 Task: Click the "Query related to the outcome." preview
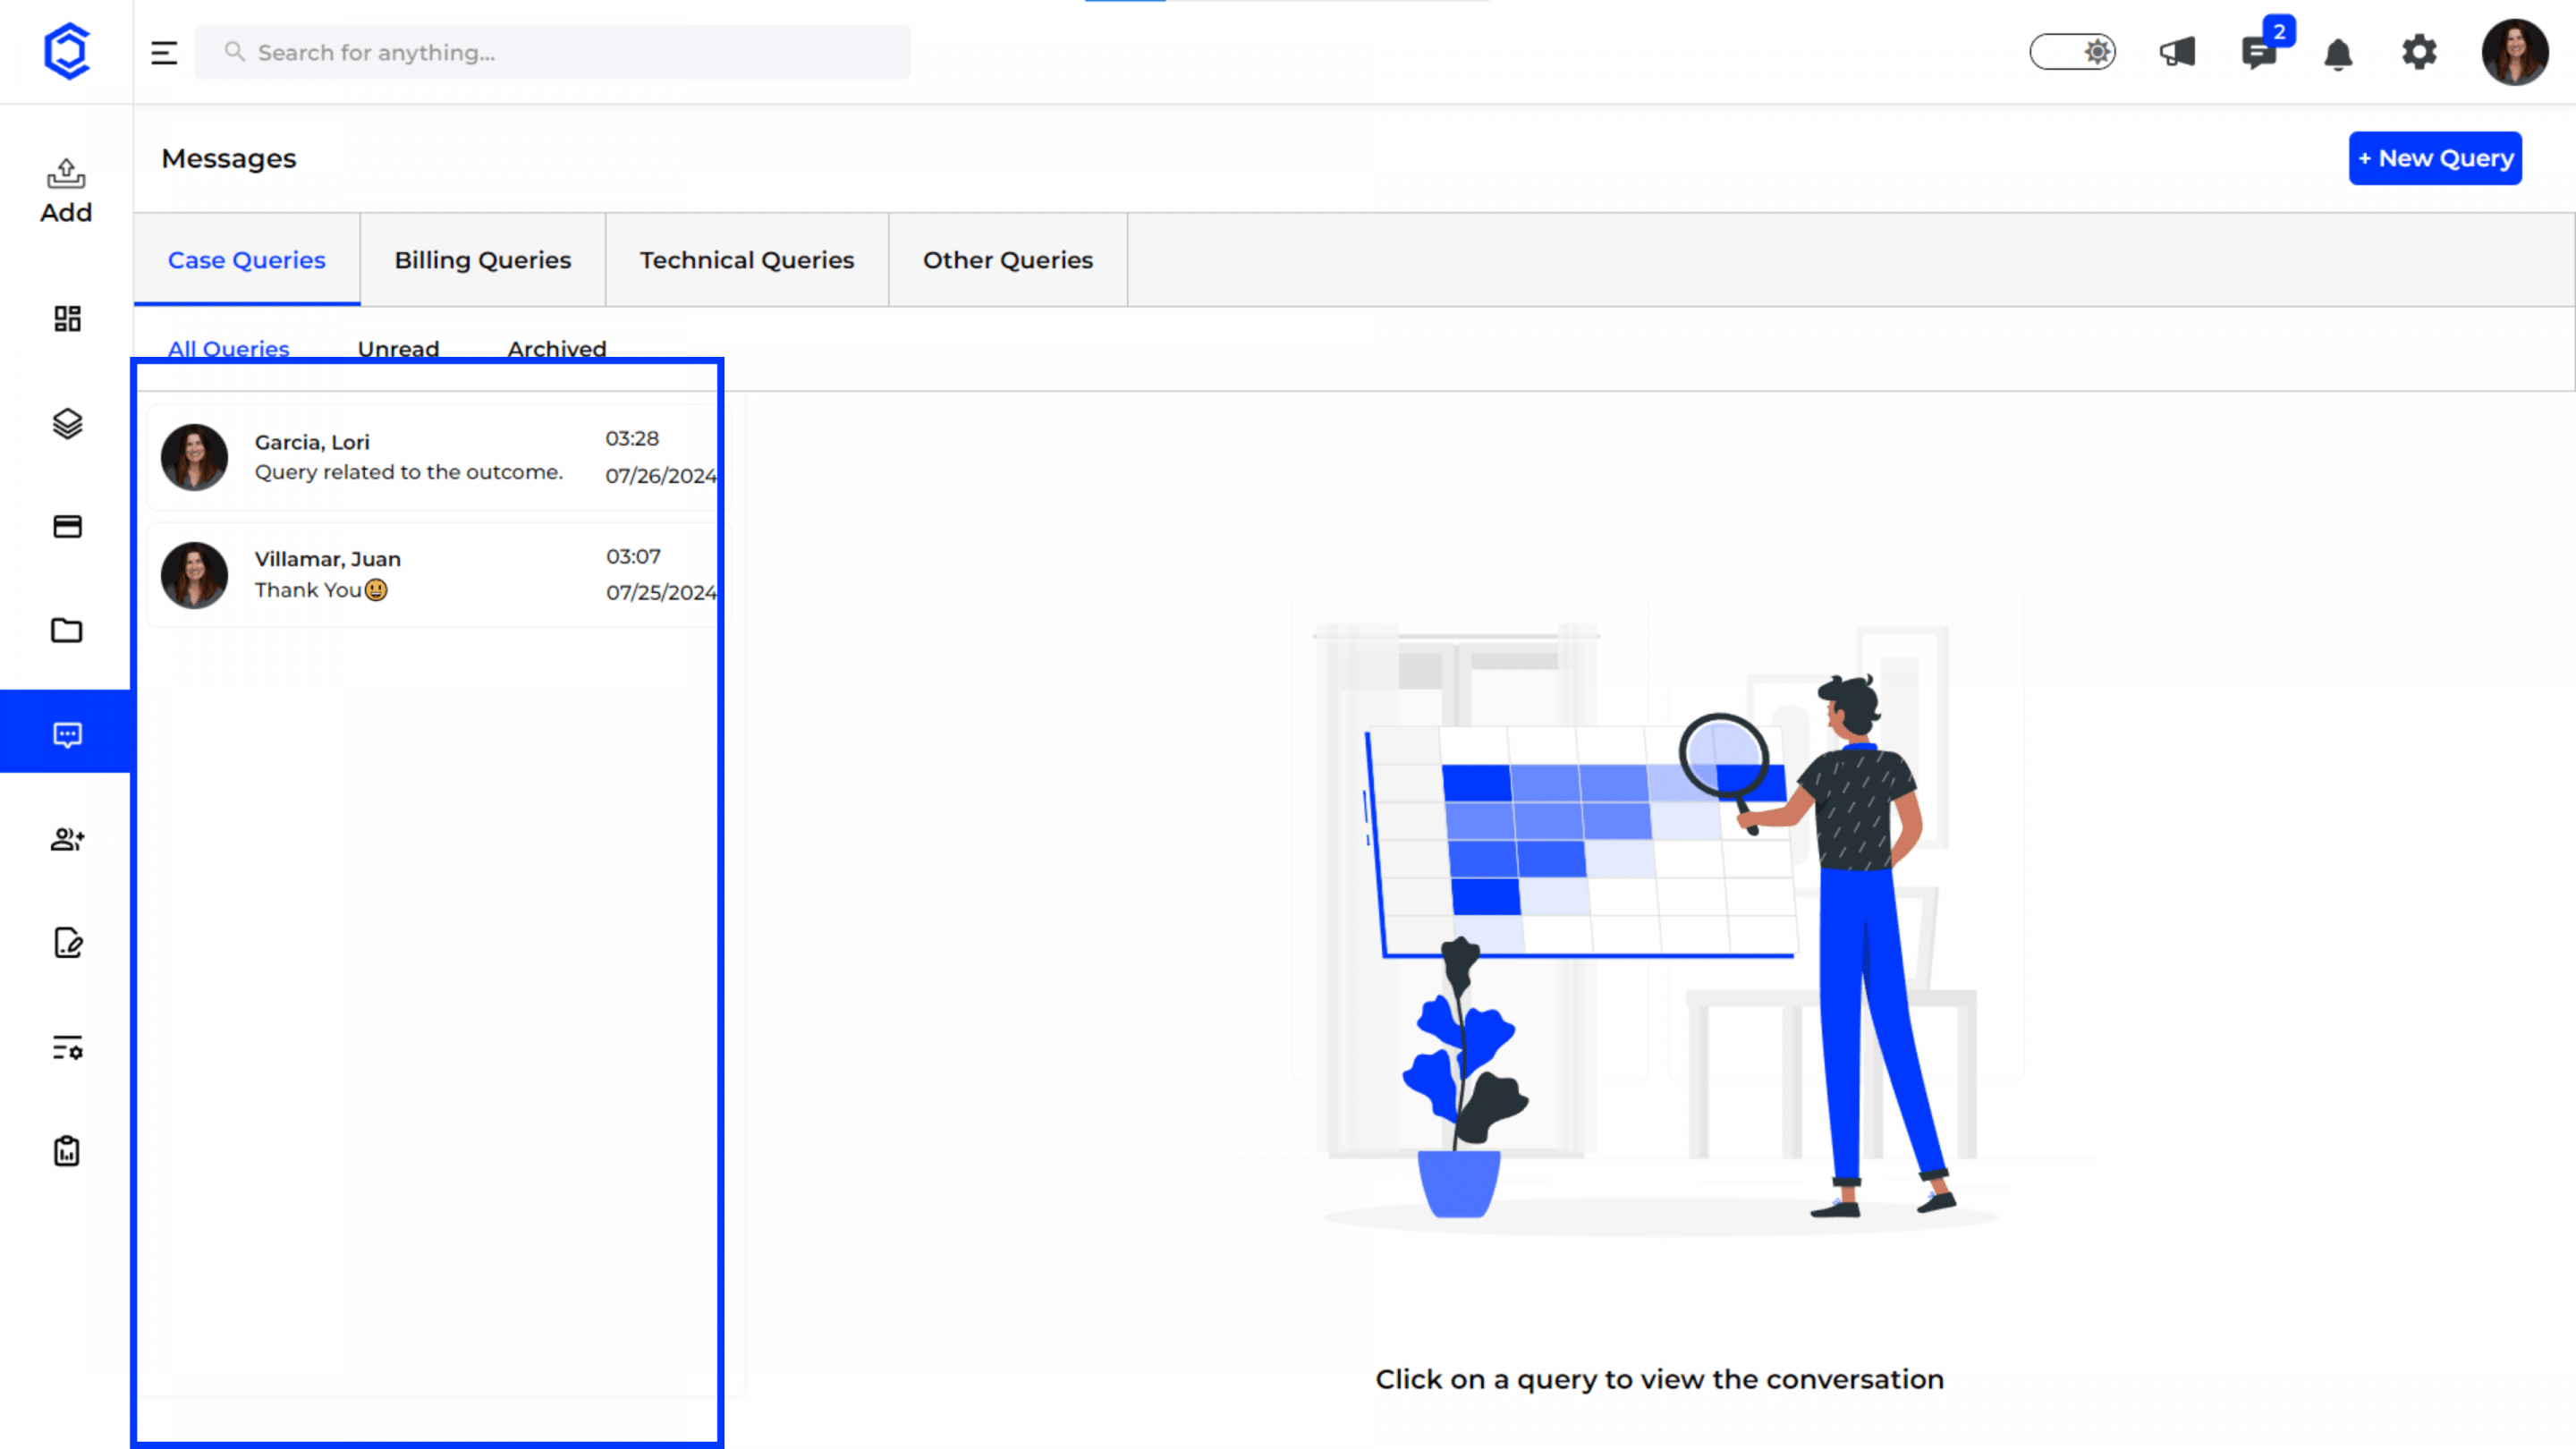pos(409,472)
